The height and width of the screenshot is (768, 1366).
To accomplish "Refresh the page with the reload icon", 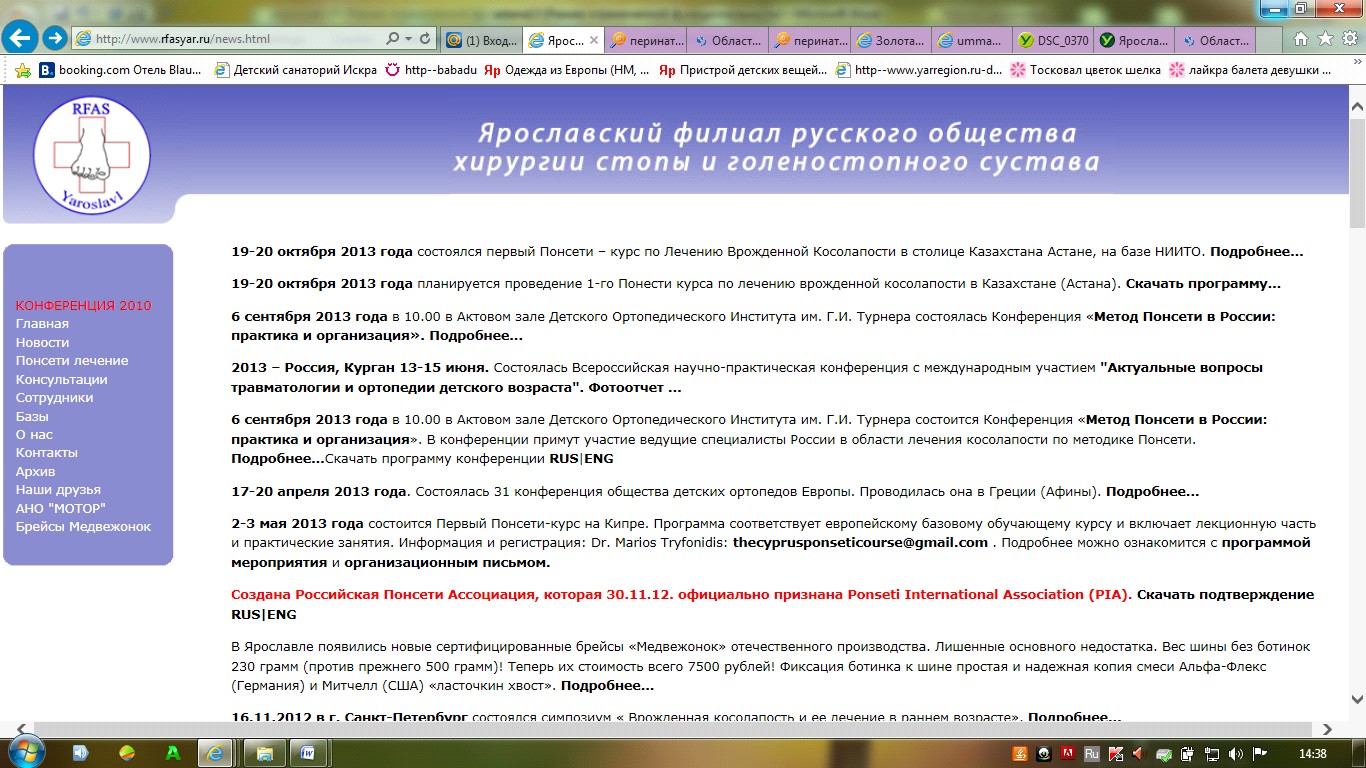I will pyautogui.click(x=425, y=39).
